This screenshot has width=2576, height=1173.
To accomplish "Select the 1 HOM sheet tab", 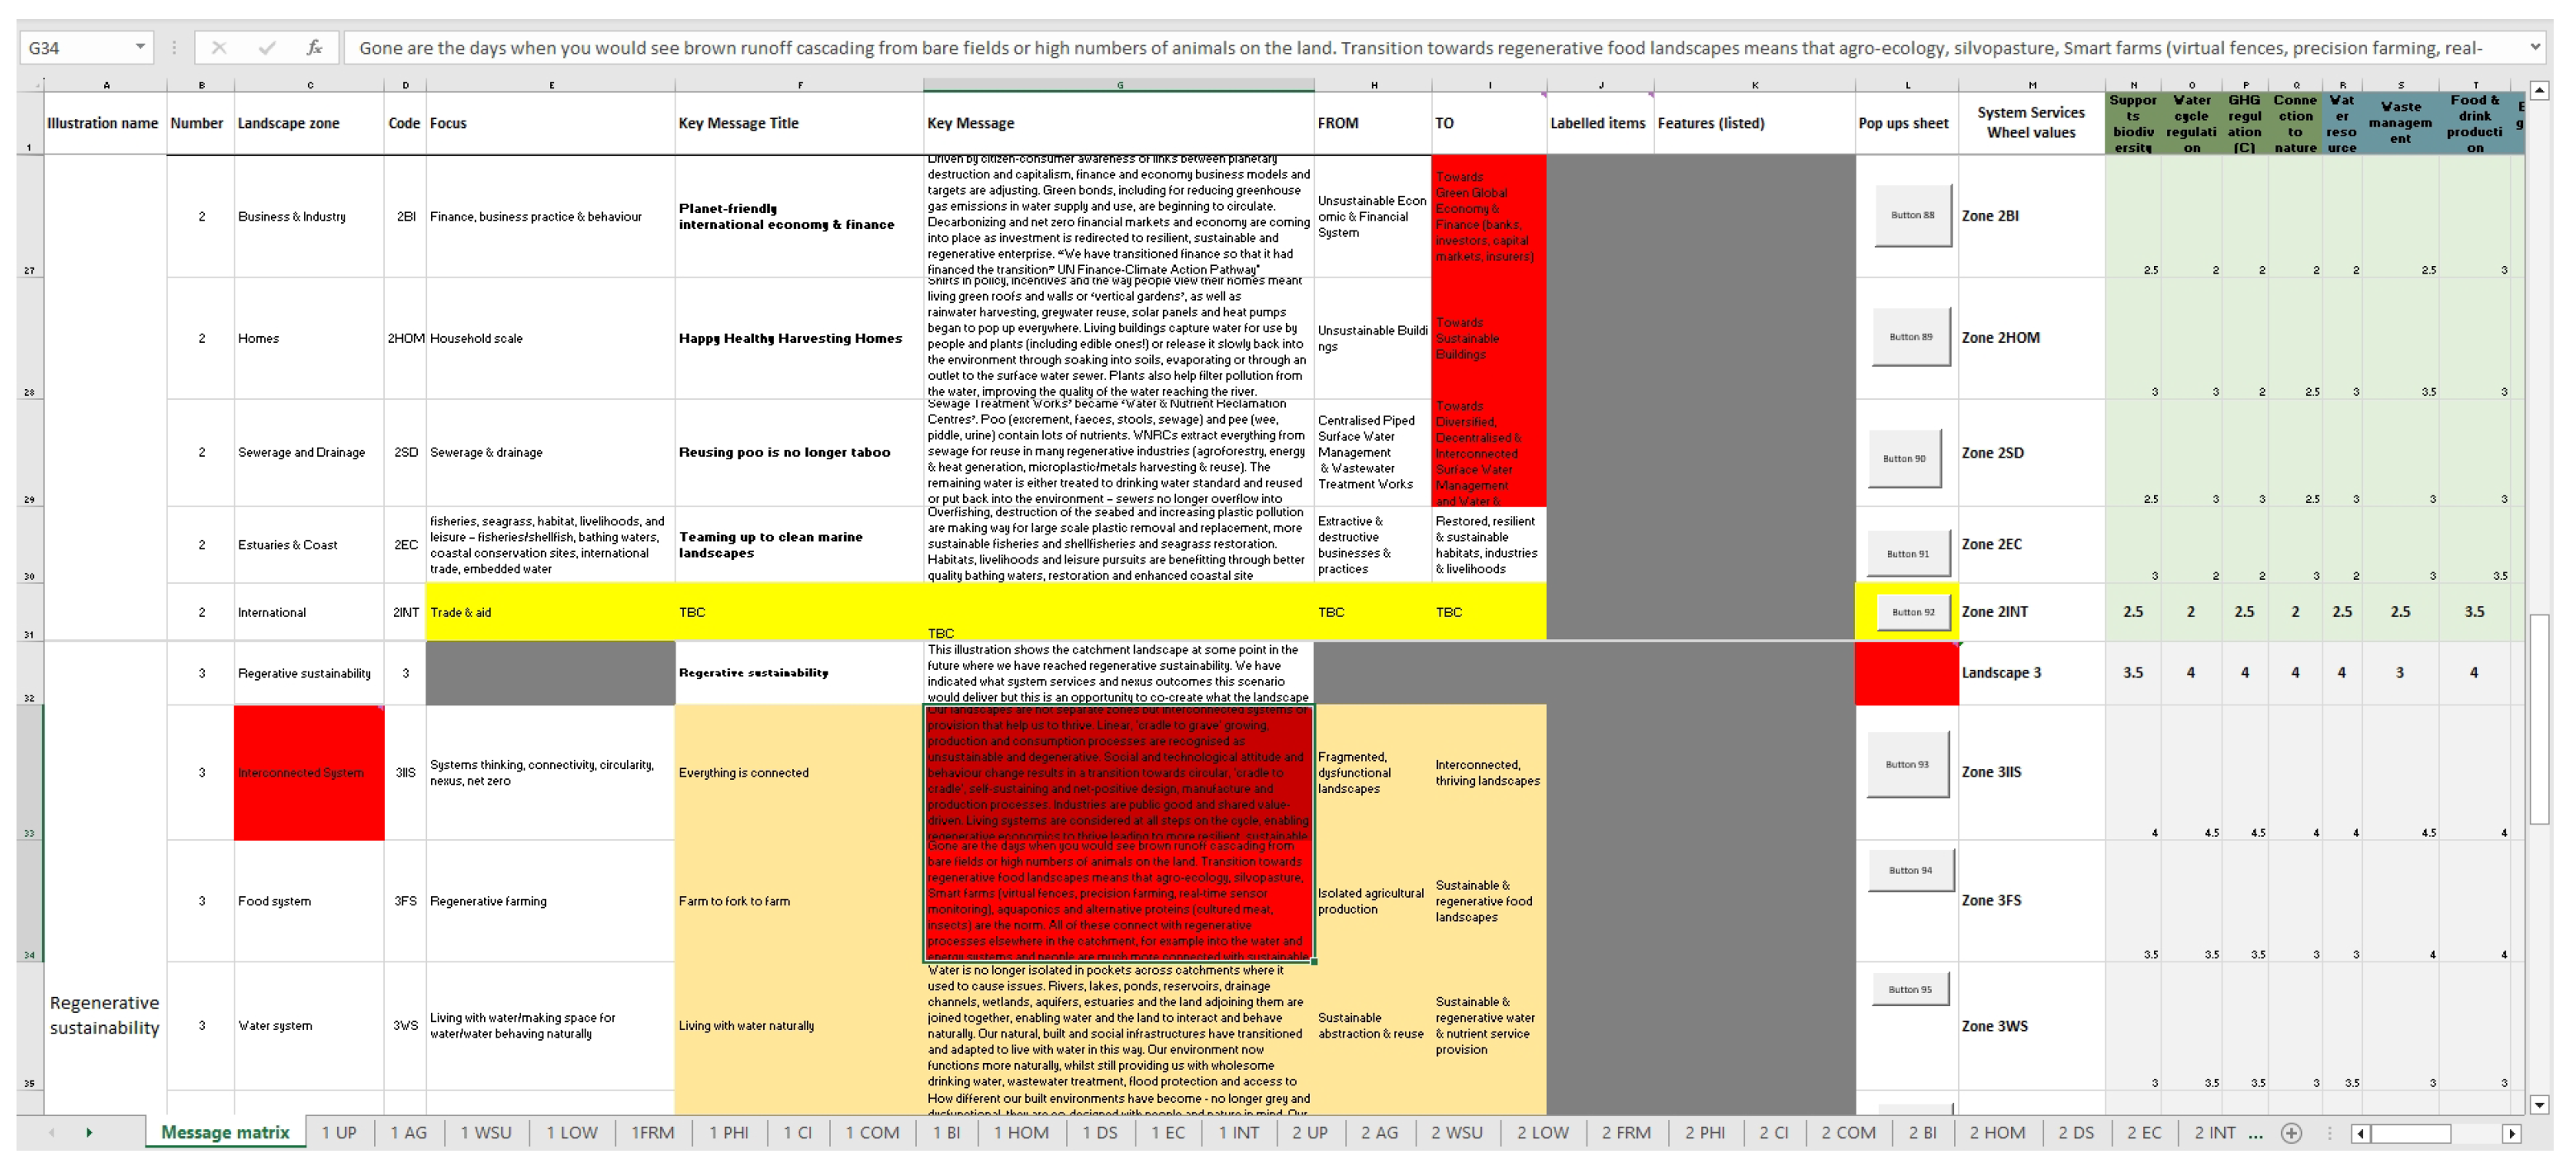I will pyautogui.click(x=1021, y=1133).
